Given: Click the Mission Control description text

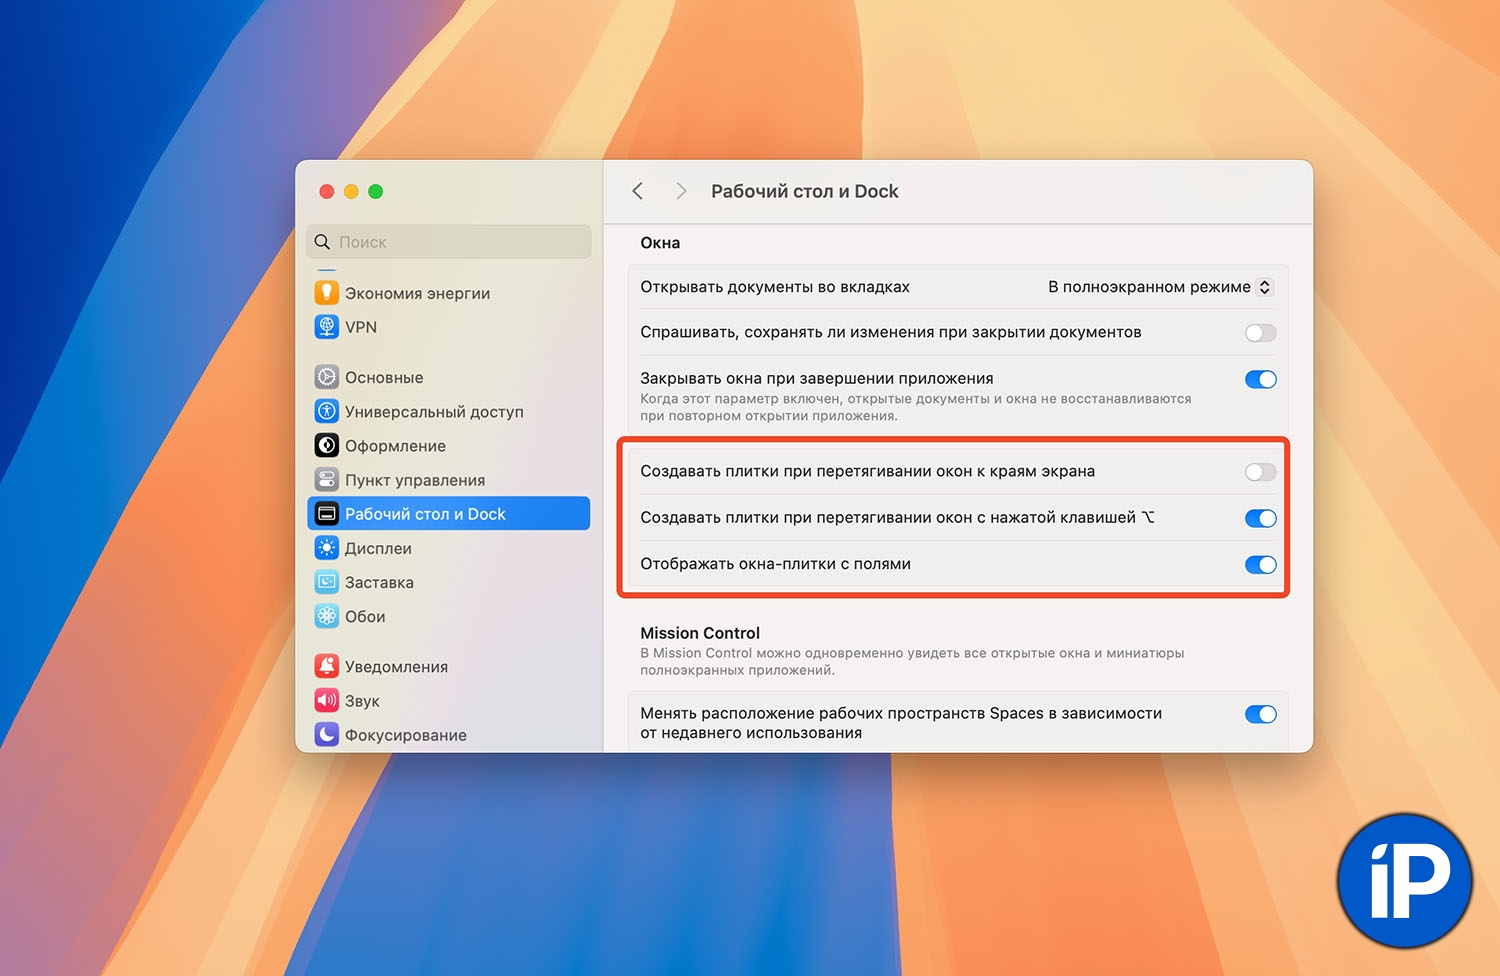Looking at the screenshot, I should tap(912, 661).
